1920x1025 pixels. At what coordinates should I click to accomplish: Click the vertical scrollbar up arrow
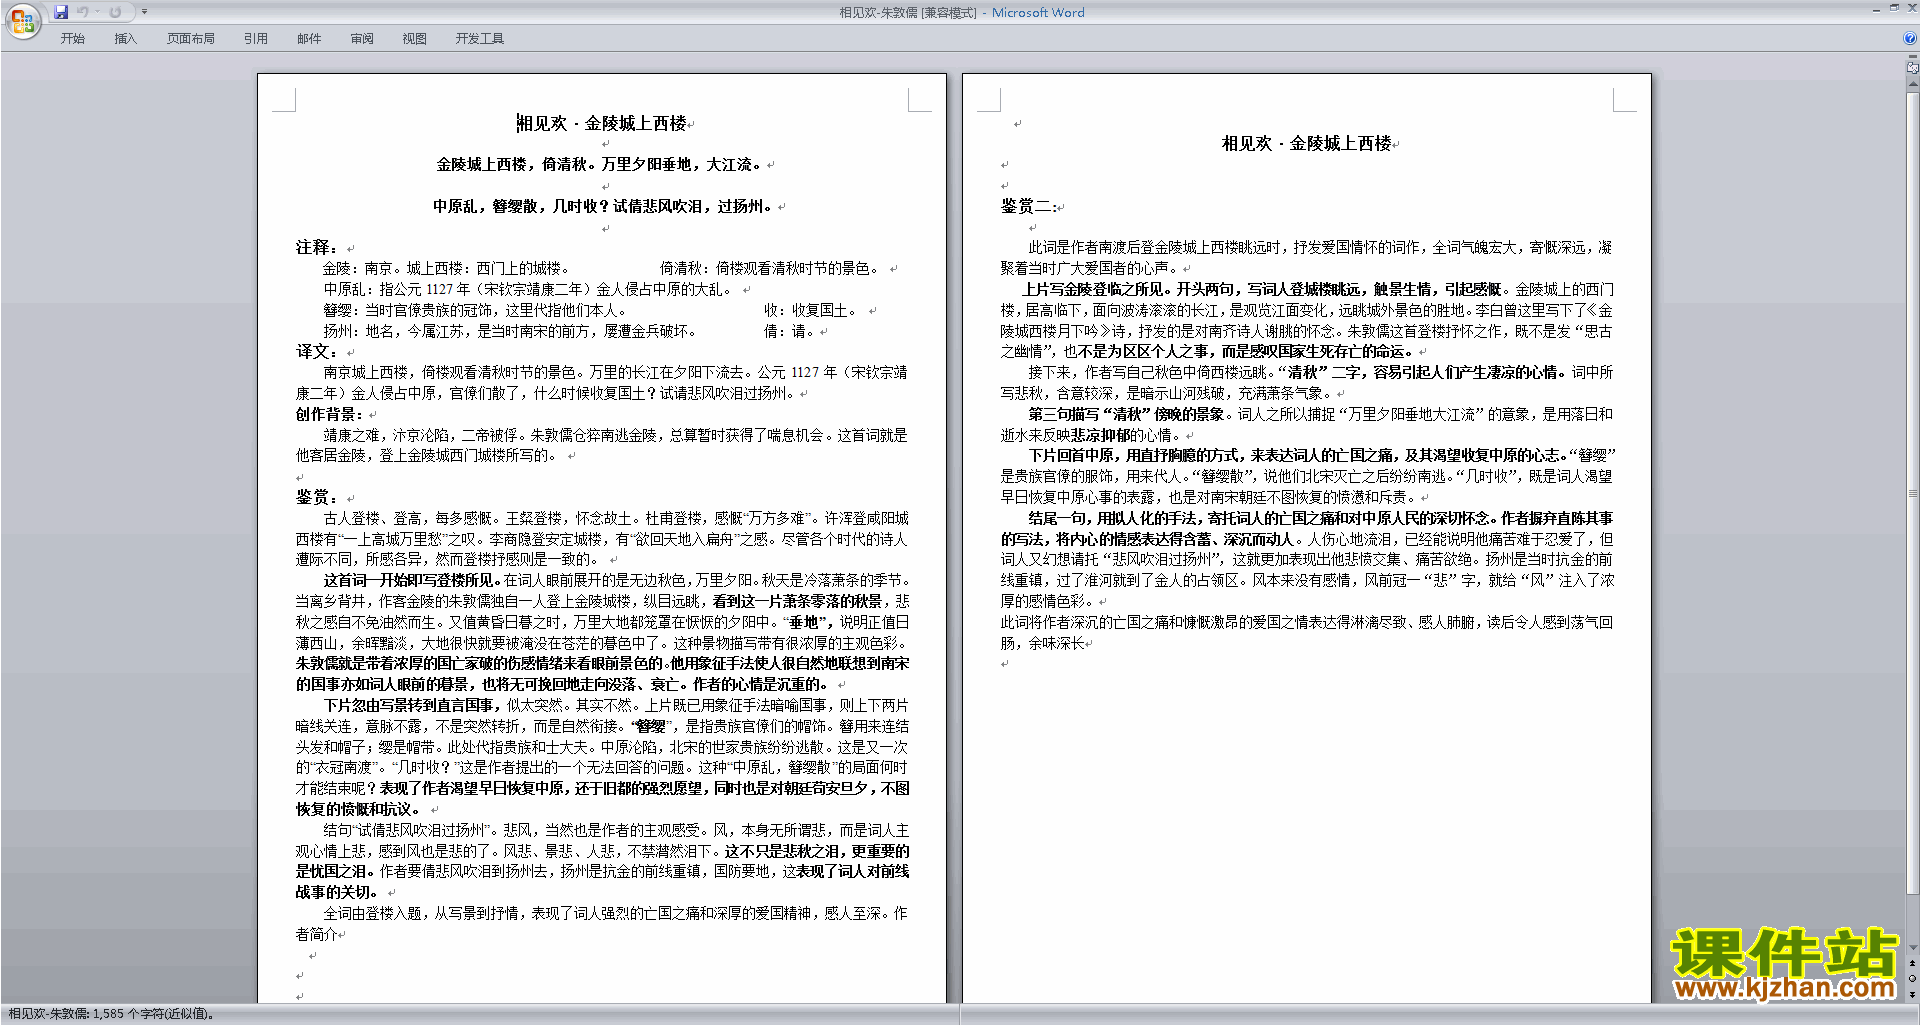[1913, 84]
